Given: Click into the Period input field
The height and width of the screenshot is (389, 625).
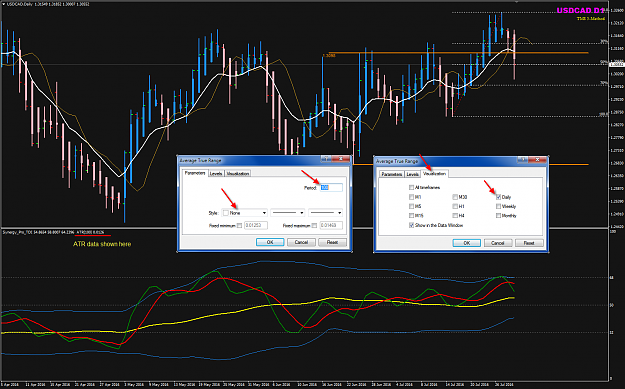Looking at the screenshot, I should 331,187.
